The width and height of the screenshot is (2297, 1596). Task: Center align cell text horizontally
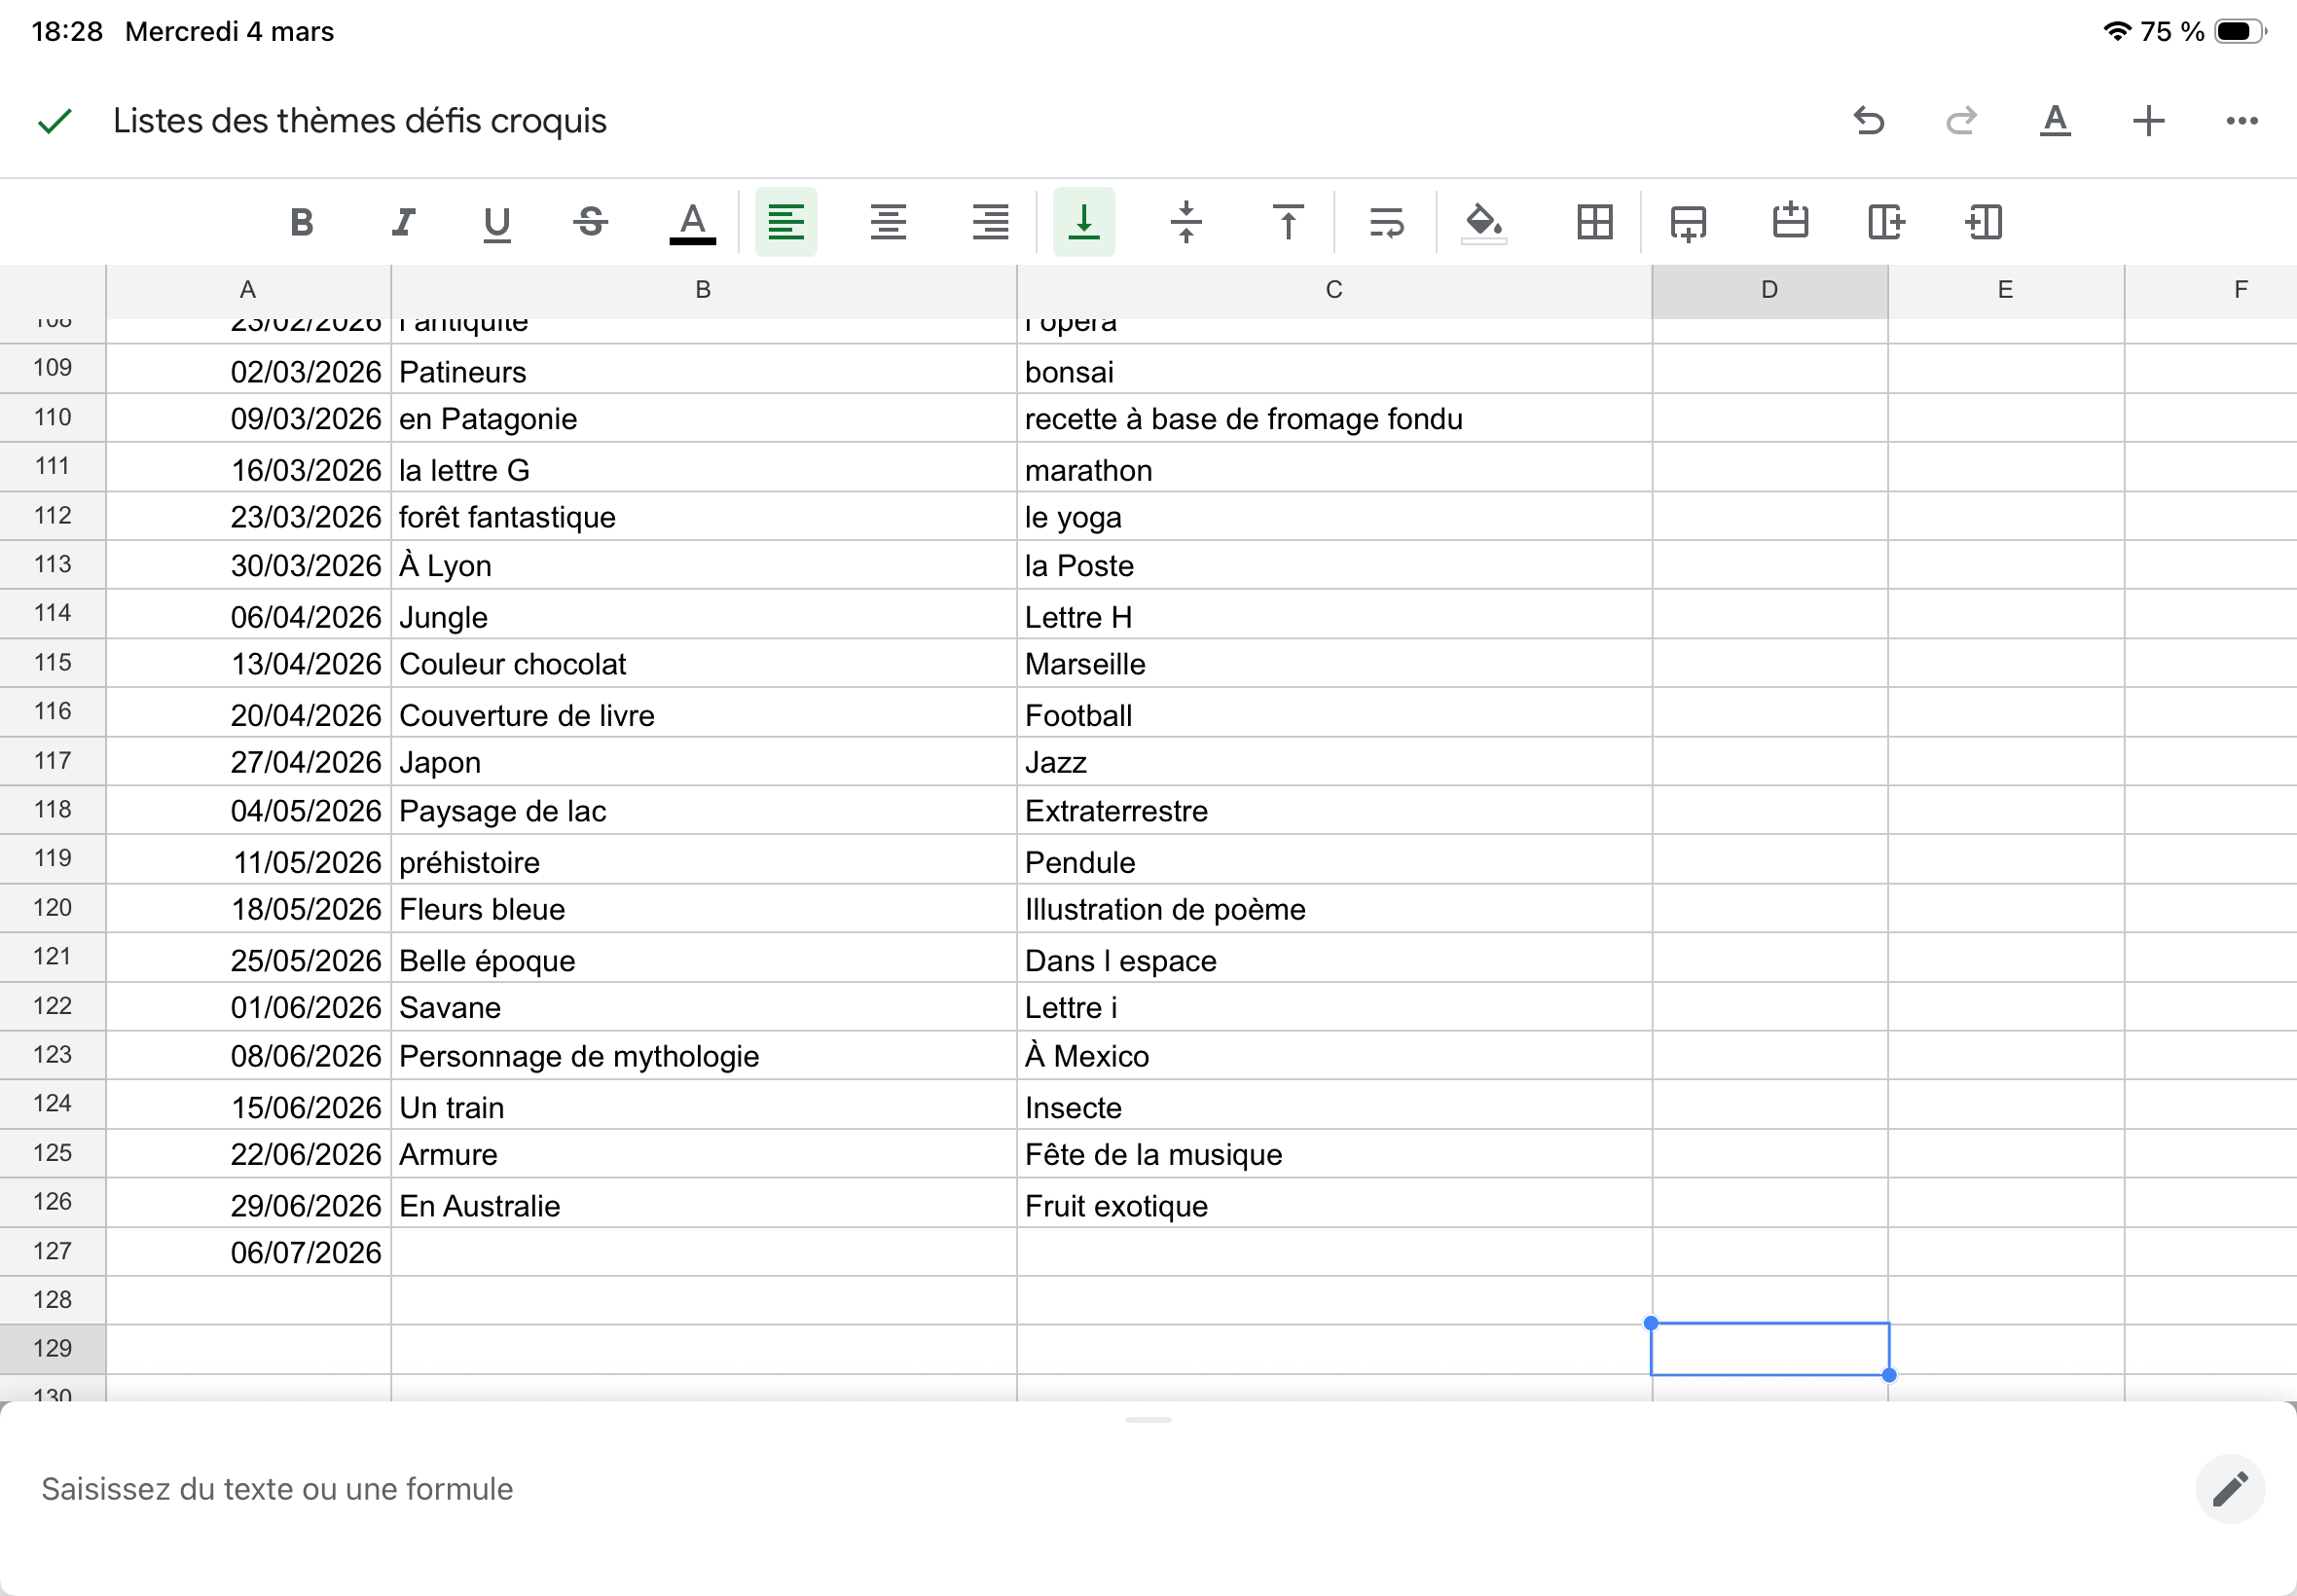point(888,222)
